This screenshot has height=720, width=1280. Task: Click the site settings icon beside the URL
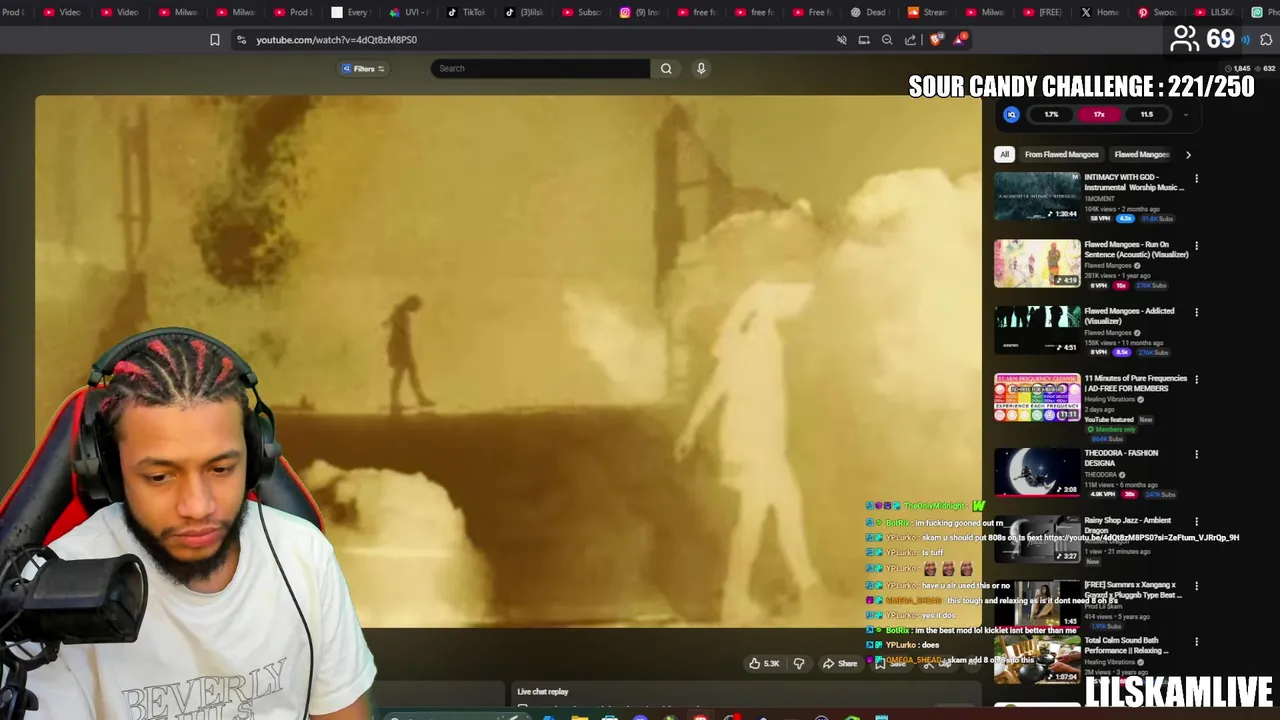pyautogui.click(x=240, y=40)
